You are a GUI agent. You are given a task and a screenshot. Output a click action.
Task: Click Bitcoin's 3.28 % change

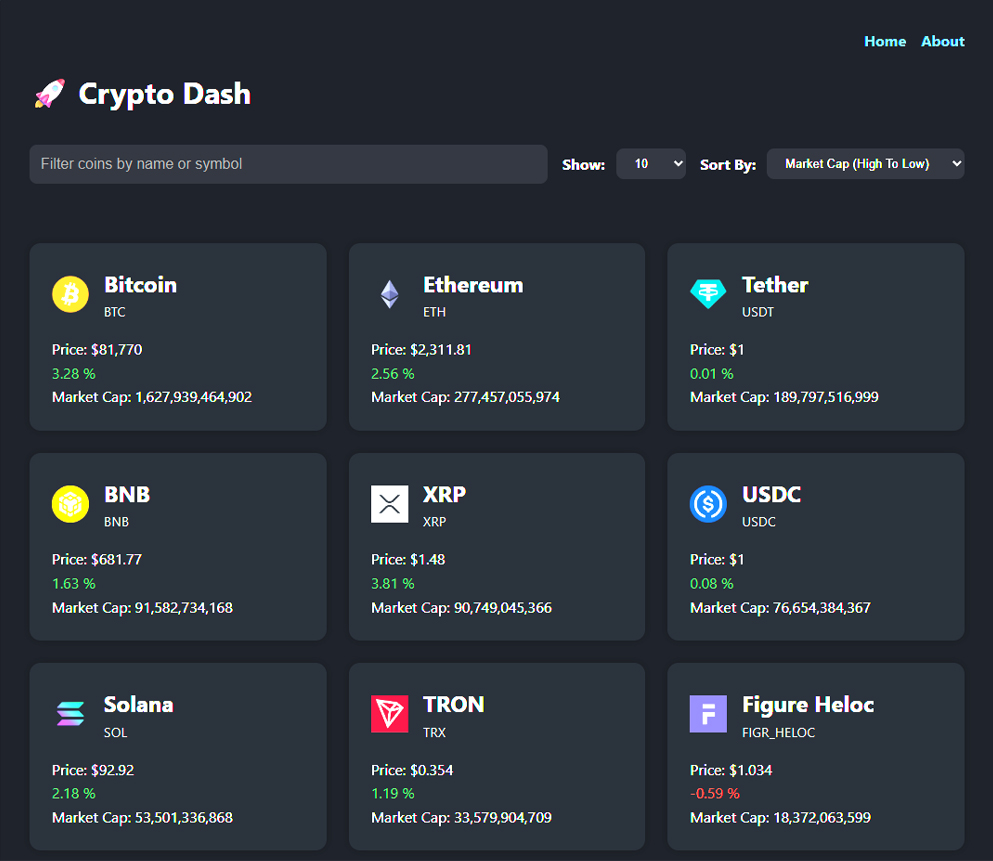(73, 374)
